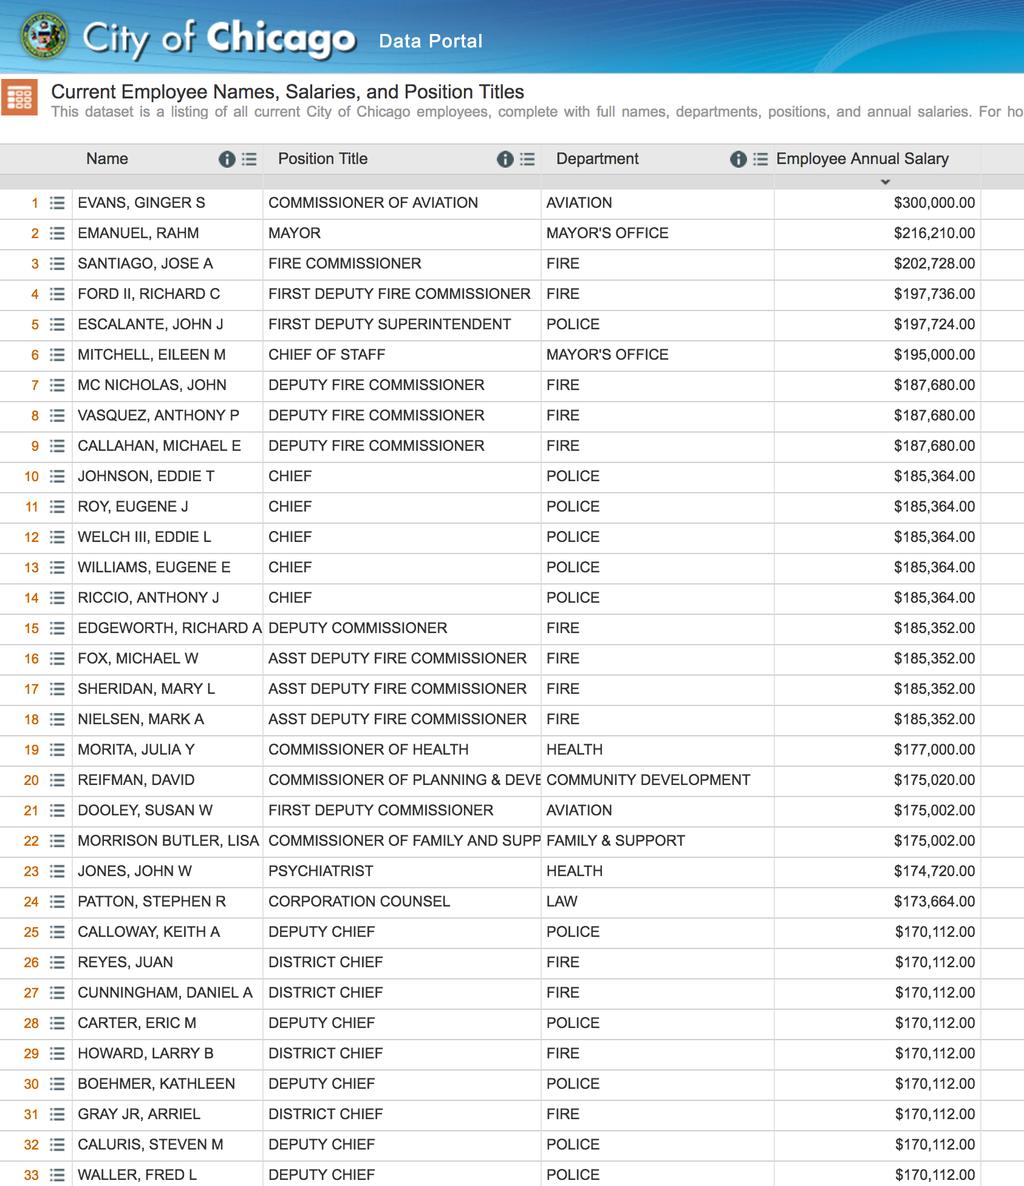
Task: Select the $195,000.00 salary cell
Action: coord(877,355)
